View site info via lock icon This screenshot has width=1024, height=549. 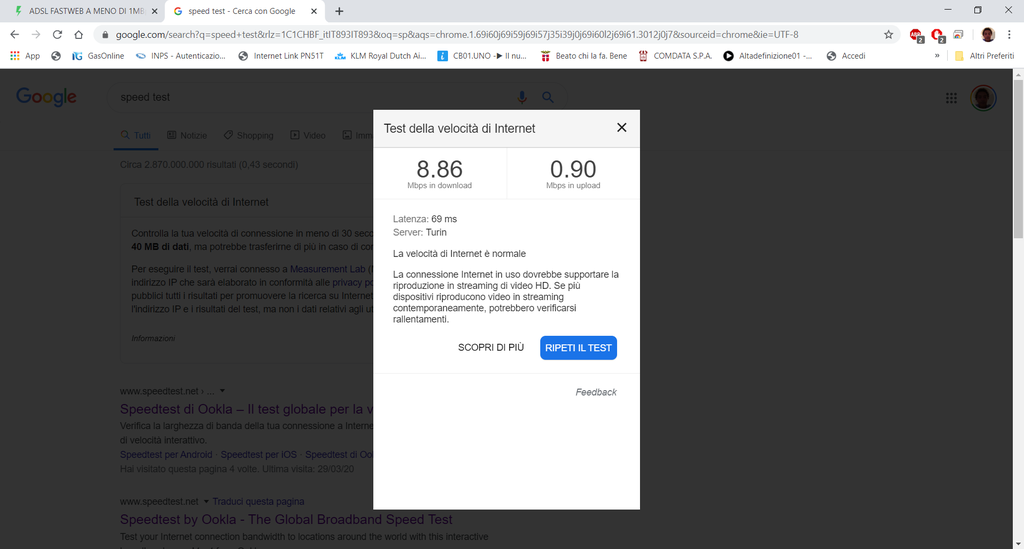tap(105, 35)
